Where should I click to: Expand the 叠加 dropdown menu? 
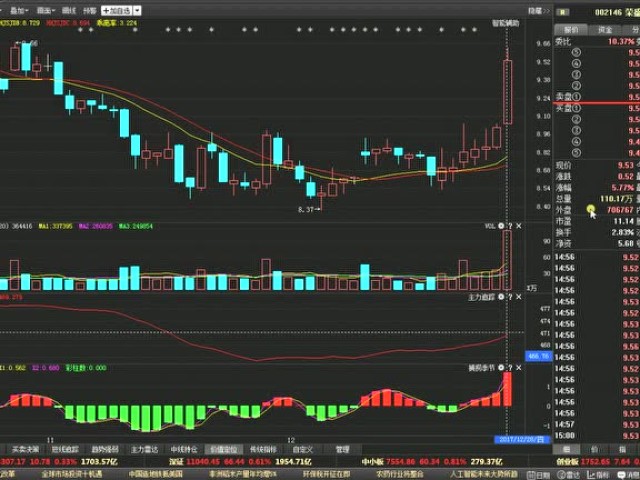coord(19,10)
